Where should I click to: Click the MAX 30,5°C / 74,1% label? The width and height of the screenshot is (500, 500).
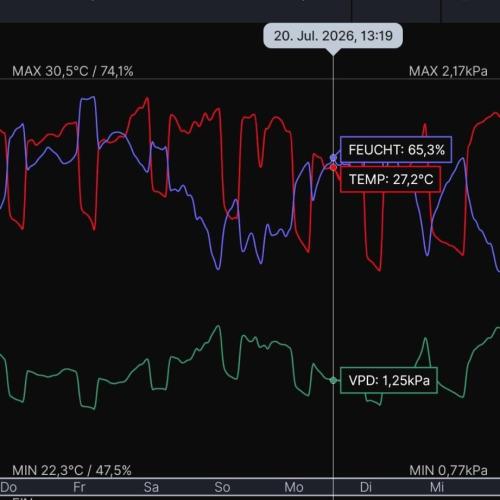tap(73, 71)
